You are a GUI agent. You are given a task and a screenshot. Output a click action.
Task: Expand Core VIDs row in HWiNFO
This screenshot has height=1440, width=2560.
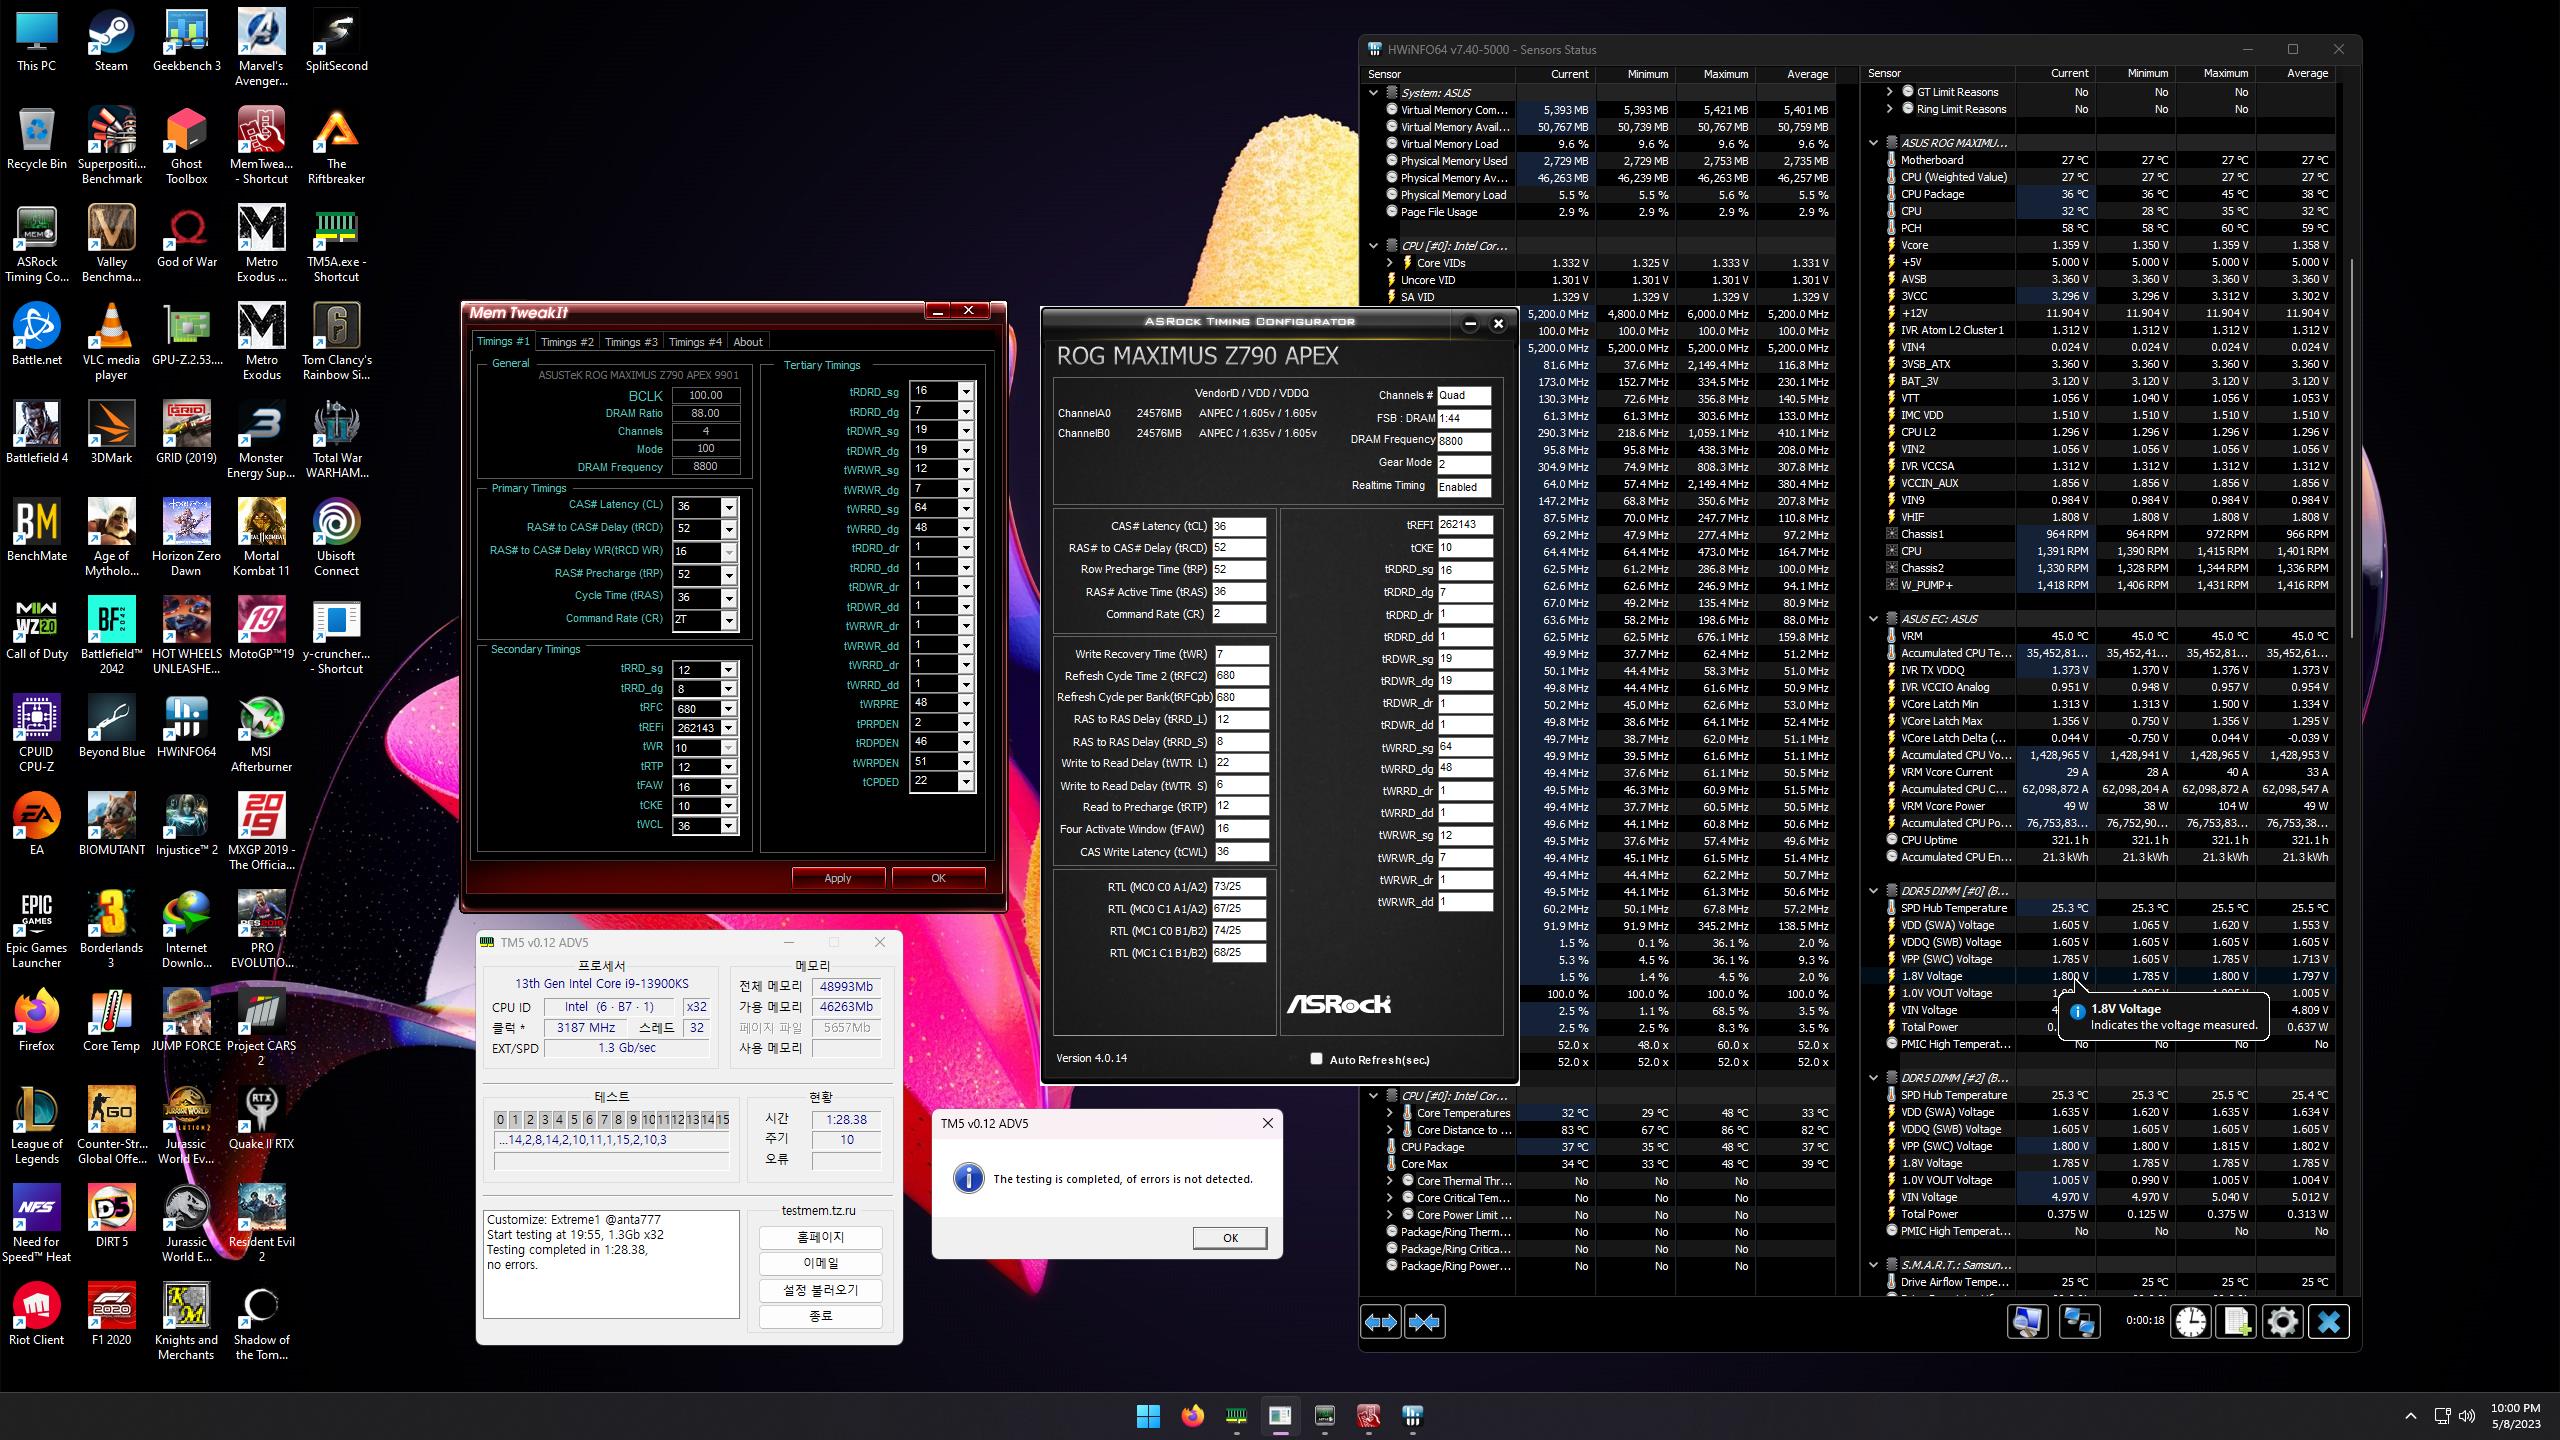click(x=1390, y=263)
